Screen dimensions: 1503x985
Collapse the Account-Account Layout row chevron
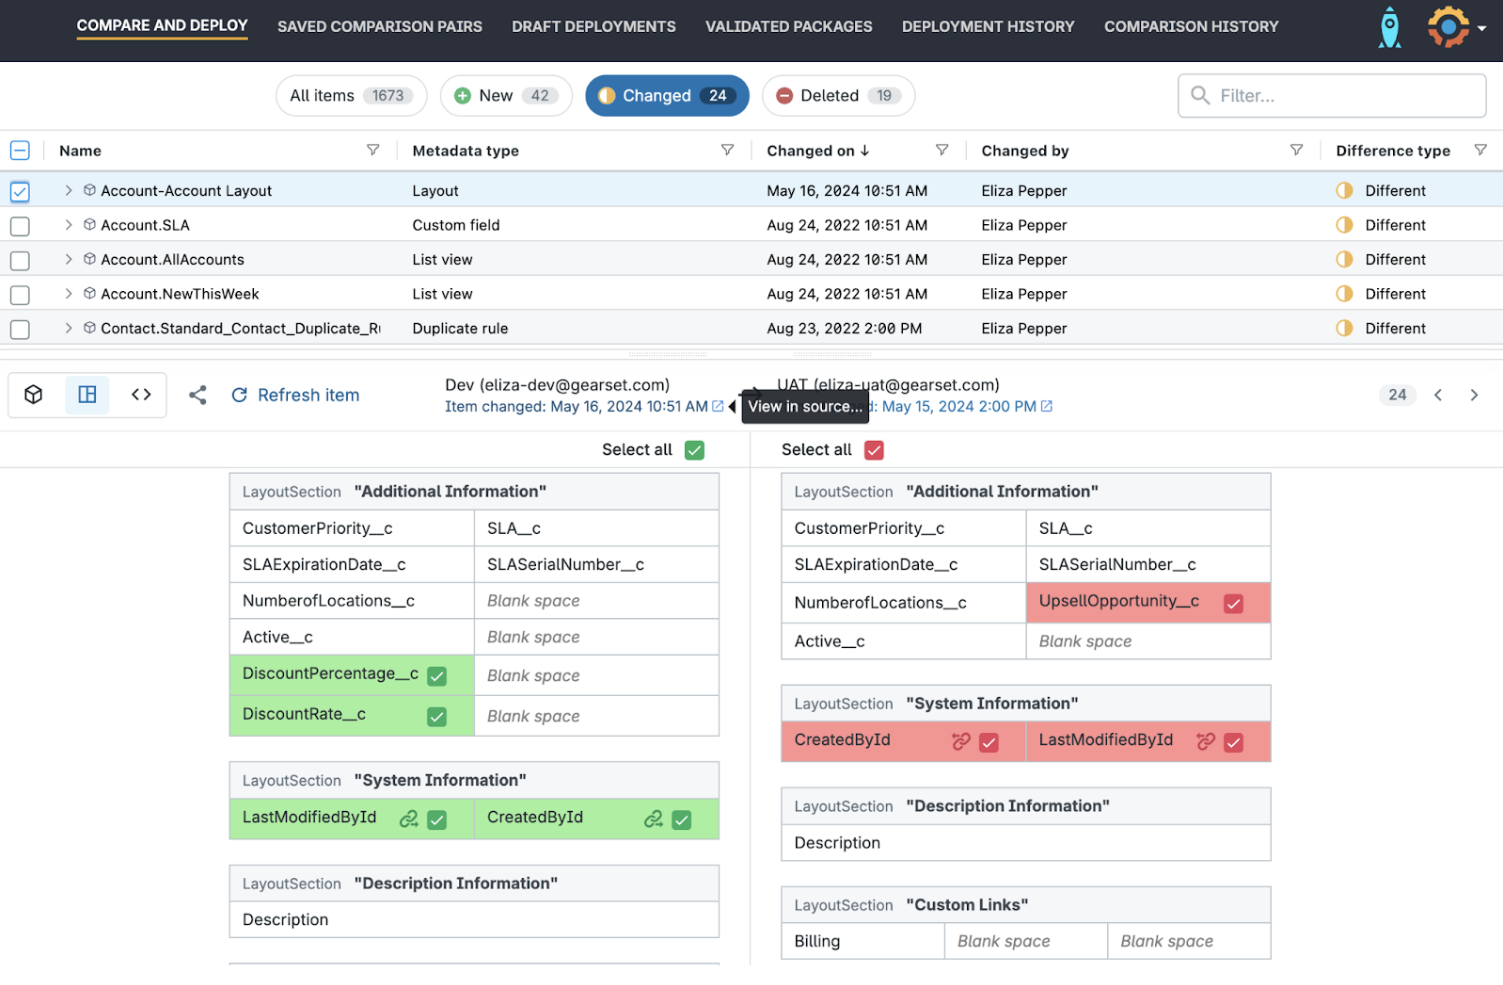click(68, 190)
